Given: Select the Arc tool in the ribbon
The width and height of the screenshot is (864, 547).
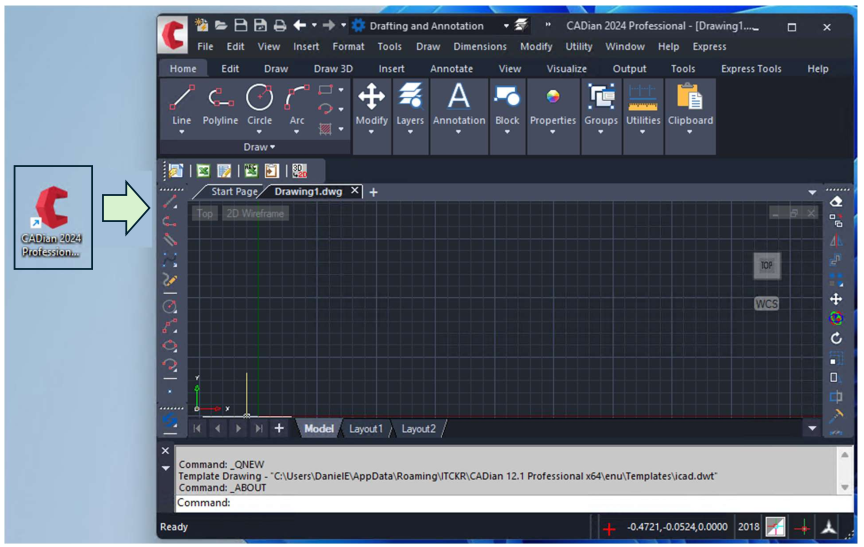Looking at the screenshot, I should [297, 104].
